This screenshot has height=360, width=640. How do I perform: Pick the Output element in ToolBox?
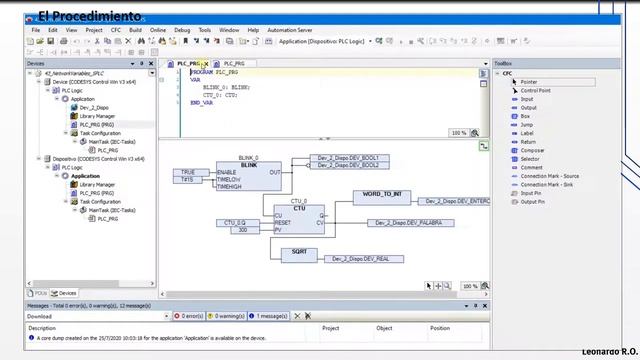524,108
